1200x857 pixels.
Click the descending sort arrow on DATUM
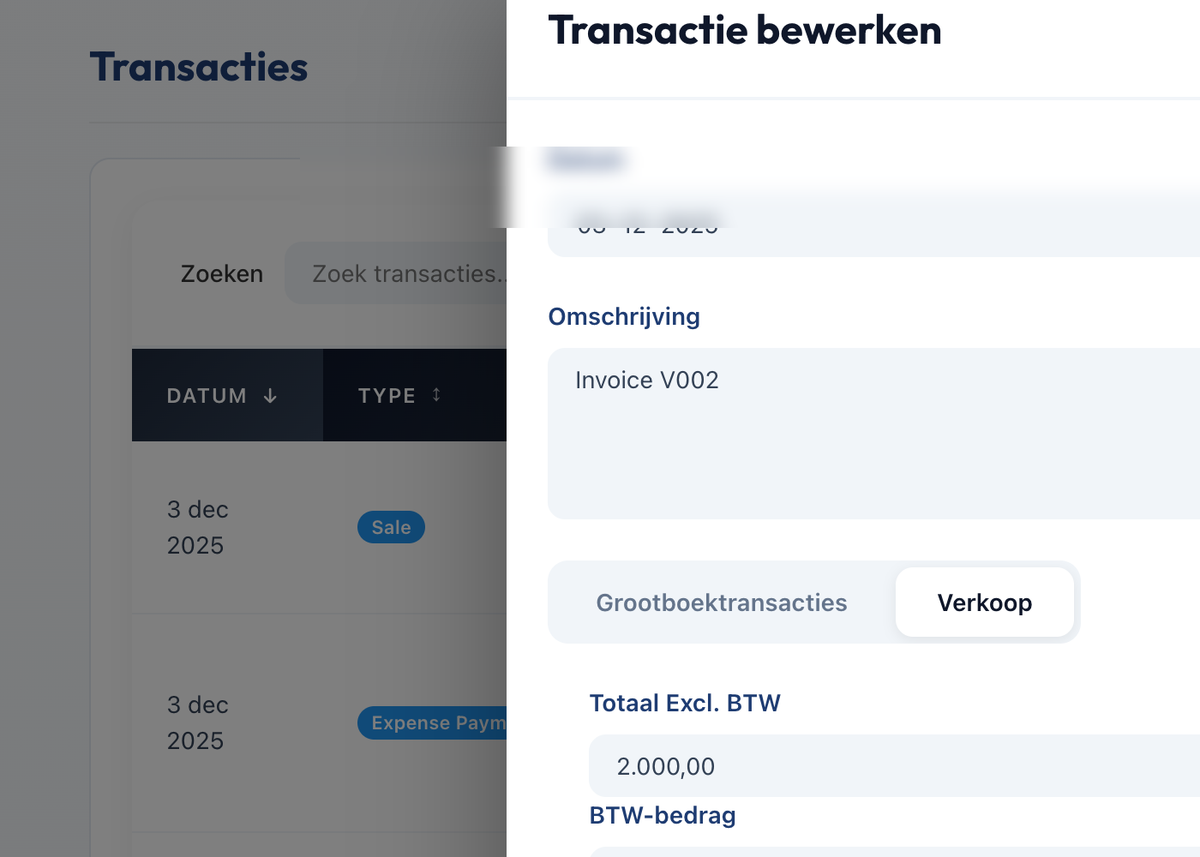pyautogui.click(x=270, y=396)
